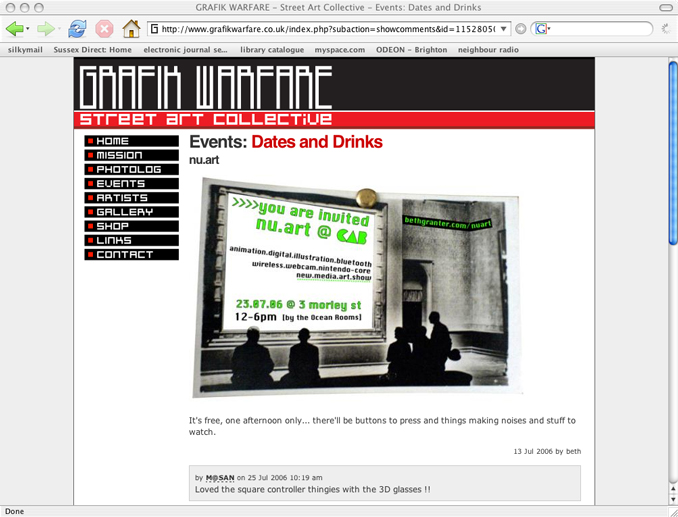Select CONTACT in the site navigation
This screenshot has width=678, height=517.
tap(131, 255)
